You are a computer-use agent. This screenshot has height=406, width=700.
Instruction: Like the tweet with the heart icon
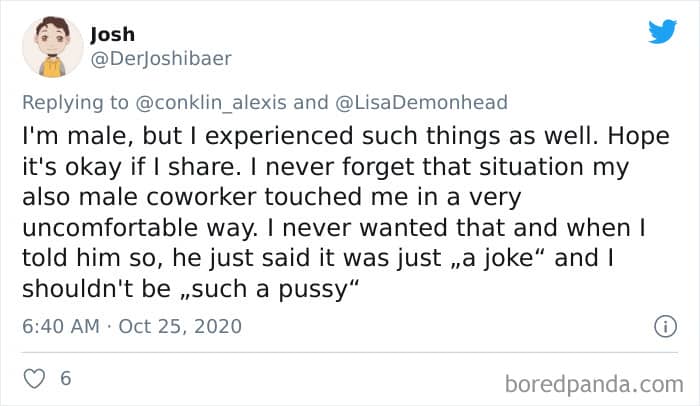34,380
